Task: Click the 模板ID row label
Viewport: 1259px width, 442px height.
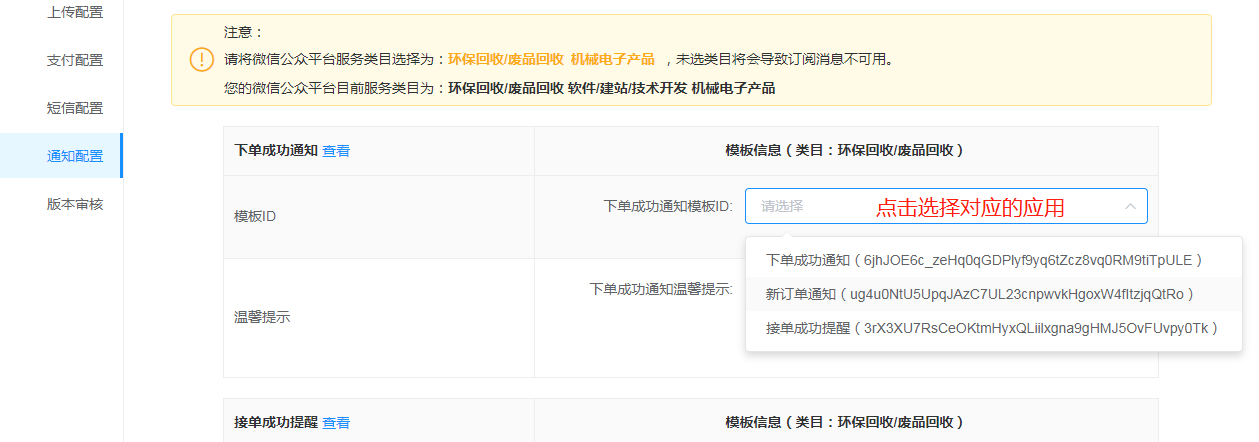Action: click(255, 216)
